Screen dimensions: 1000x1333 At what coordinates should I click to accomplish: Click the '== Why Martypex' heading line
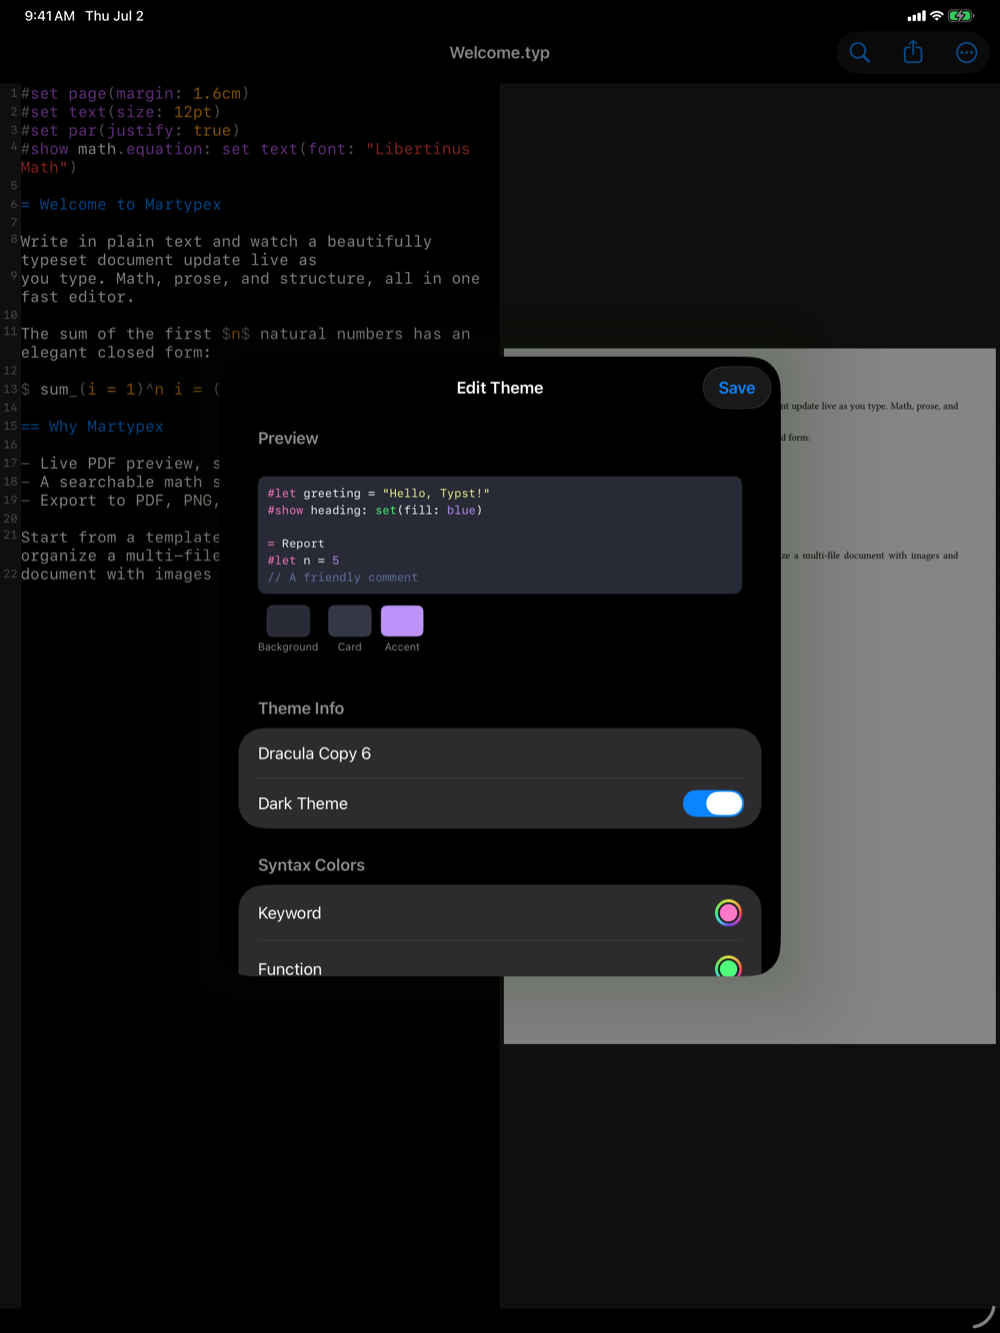pyautogui.click(x=92, y=426)
